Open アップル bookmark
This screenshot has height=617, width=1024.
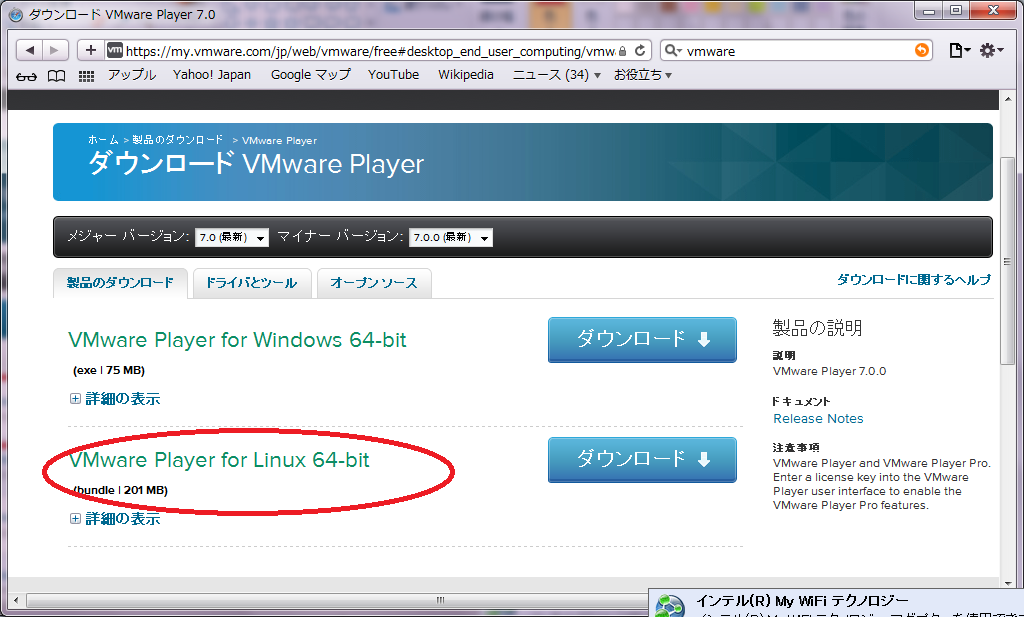tap(132, 75)
